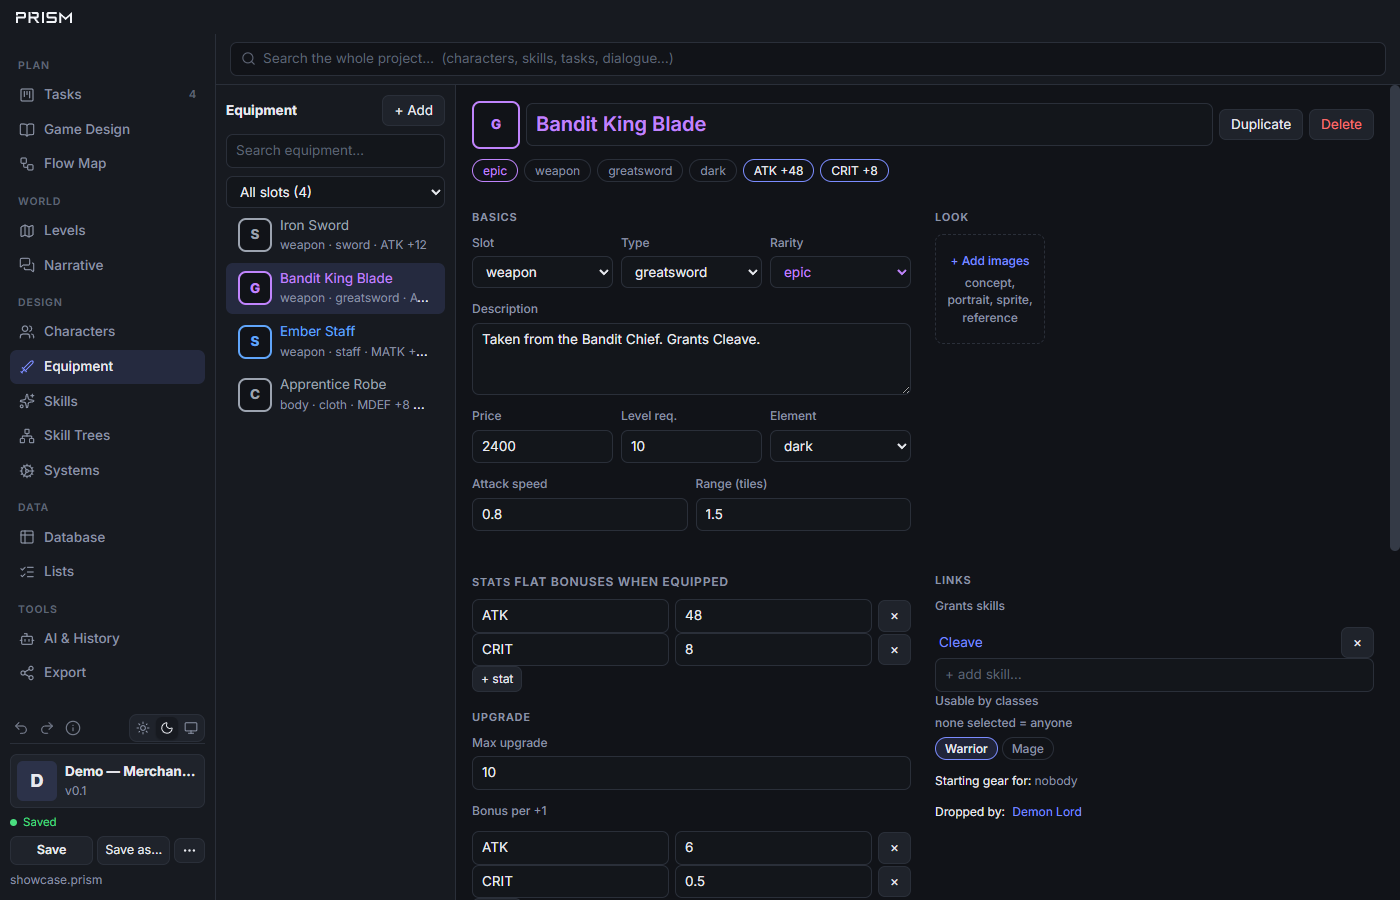
Task: Open the Rarity dropdown showing epic
Action: (x=840, y=272)
